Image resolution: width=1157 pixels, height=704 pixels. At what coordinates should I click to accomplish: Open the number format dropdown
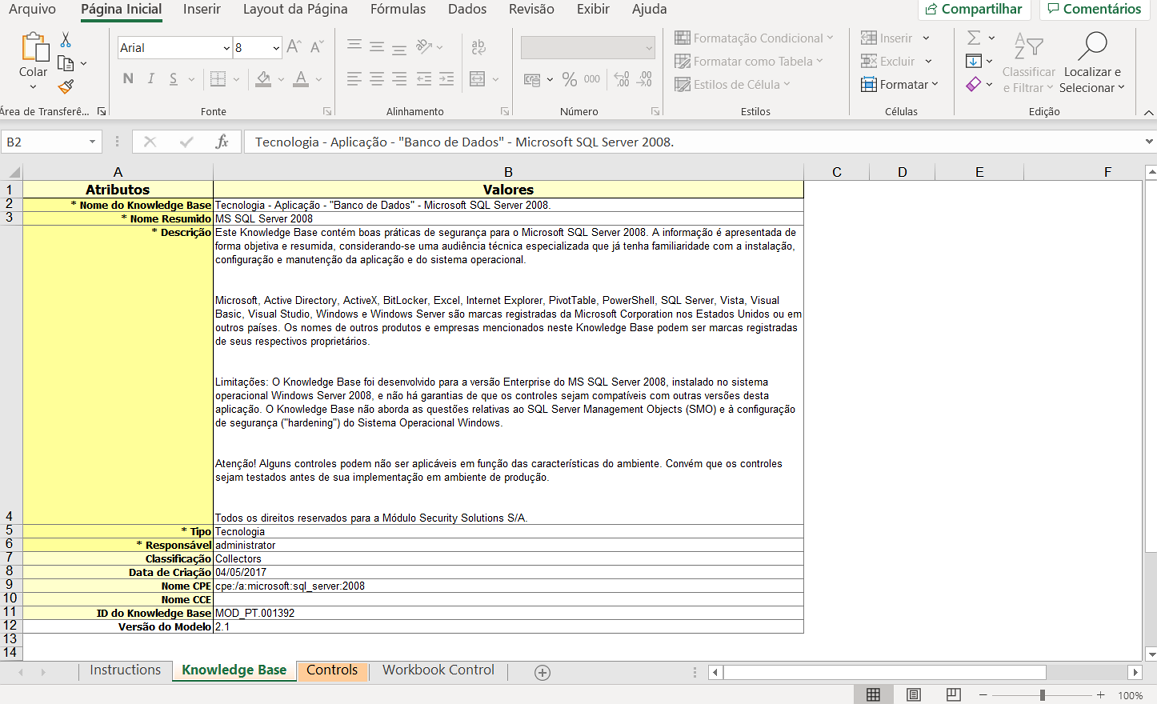click(x=649, y=48)
